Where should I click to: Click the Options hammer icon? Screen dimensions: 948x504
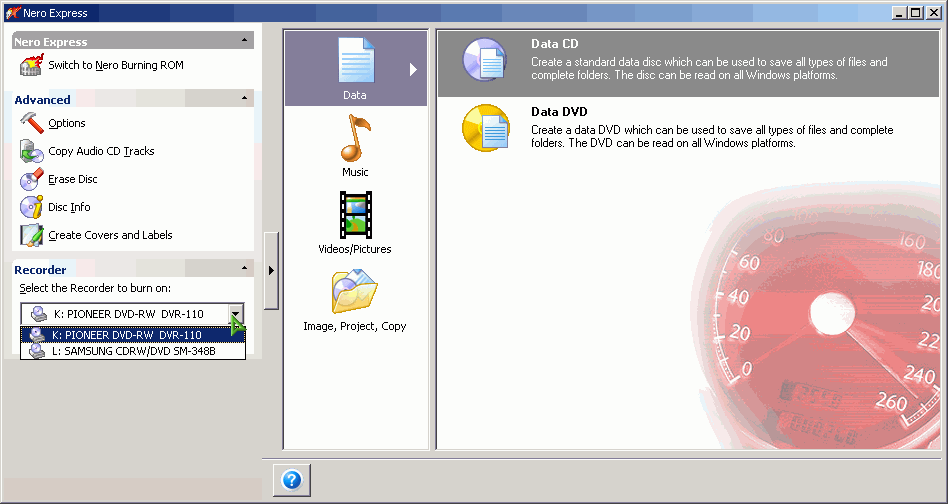31,123
